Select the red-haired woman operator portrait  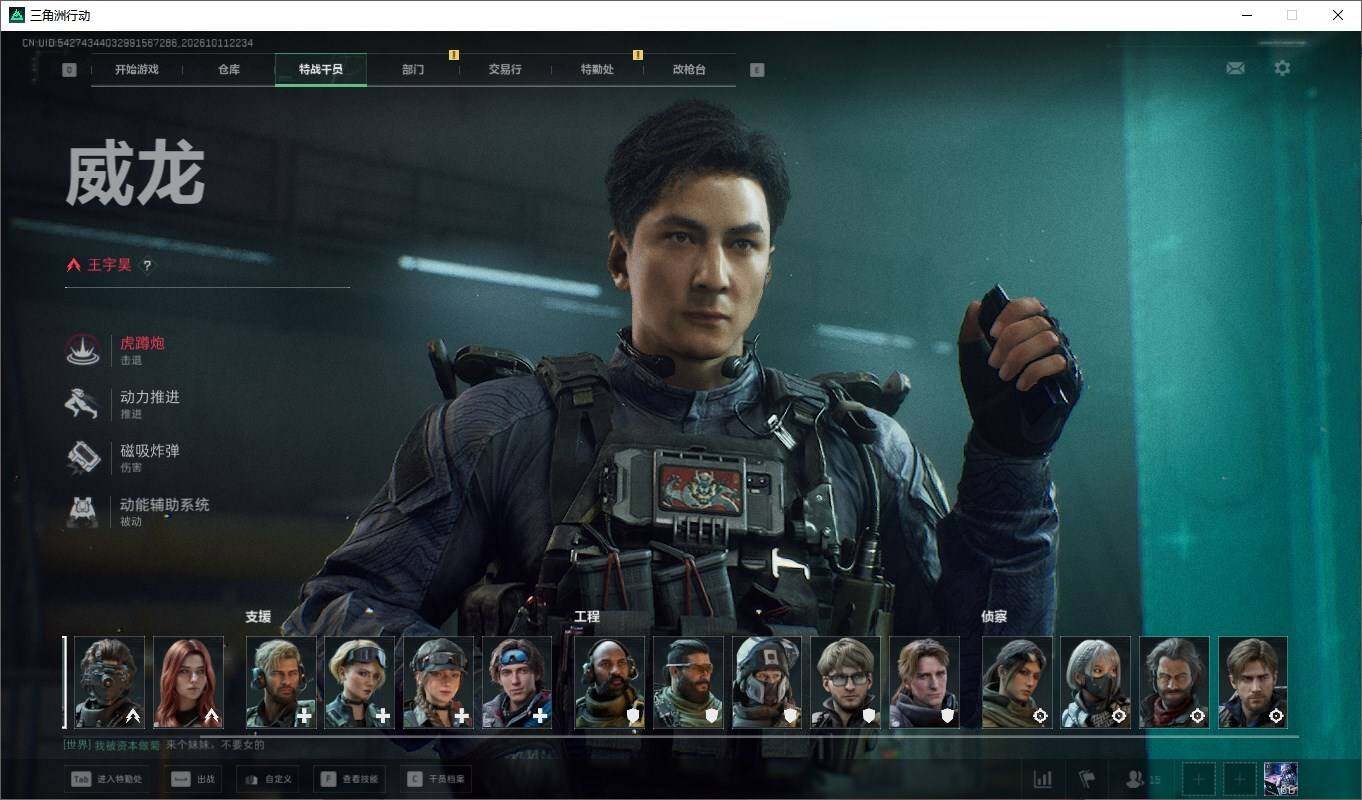(x=188, y=682)
